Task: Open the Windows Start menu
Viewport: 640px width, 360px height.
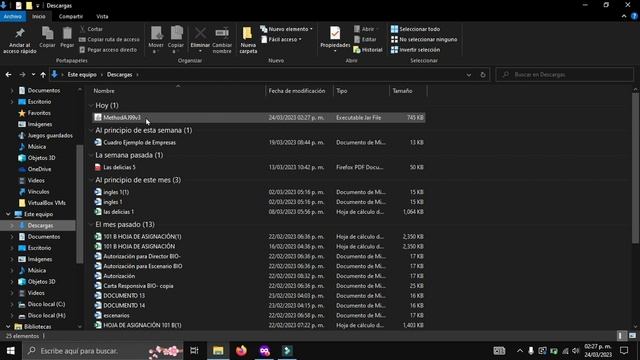Action: click(x=11, y=351)
